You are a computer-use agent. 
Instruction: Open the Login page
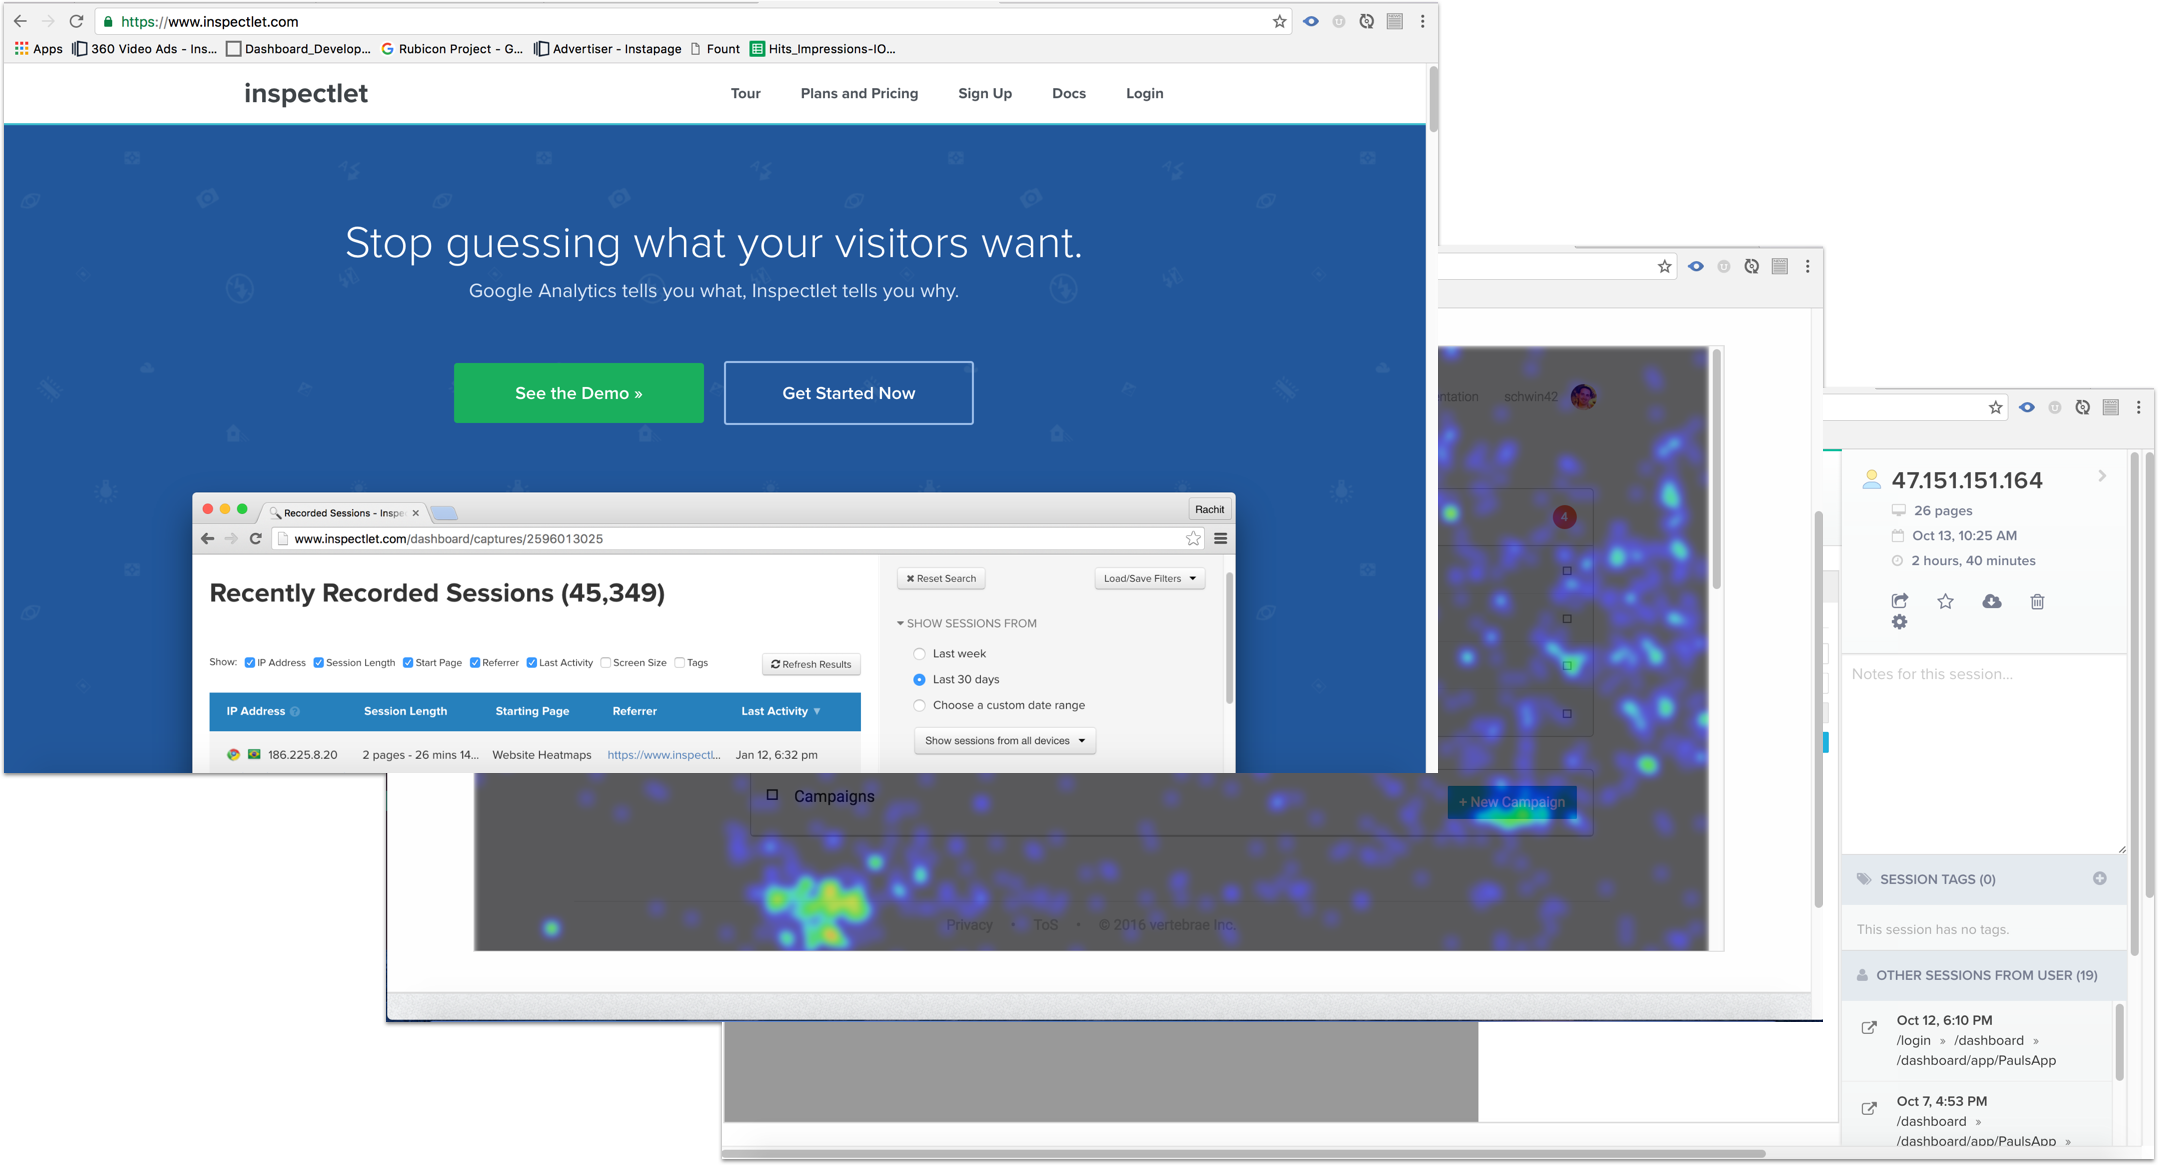[1144, 93]
